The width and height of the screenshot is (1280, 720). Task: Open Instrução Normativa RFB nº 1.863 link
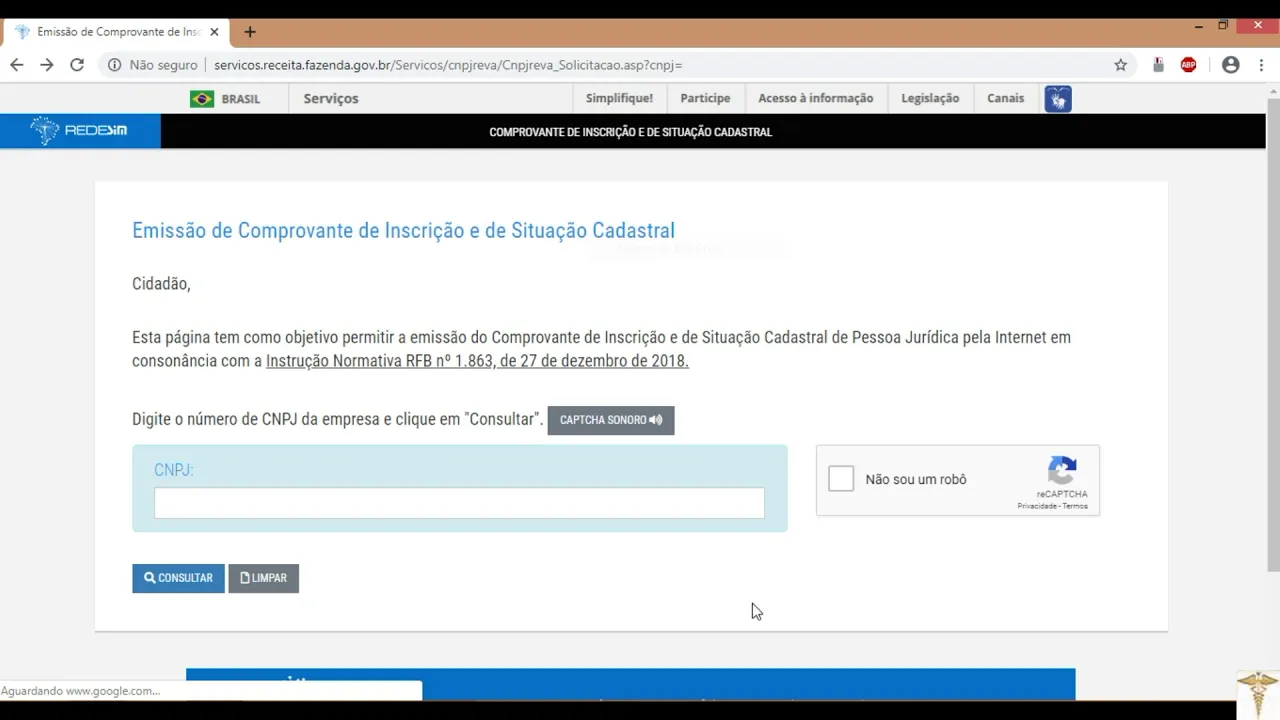click(477, 361)
